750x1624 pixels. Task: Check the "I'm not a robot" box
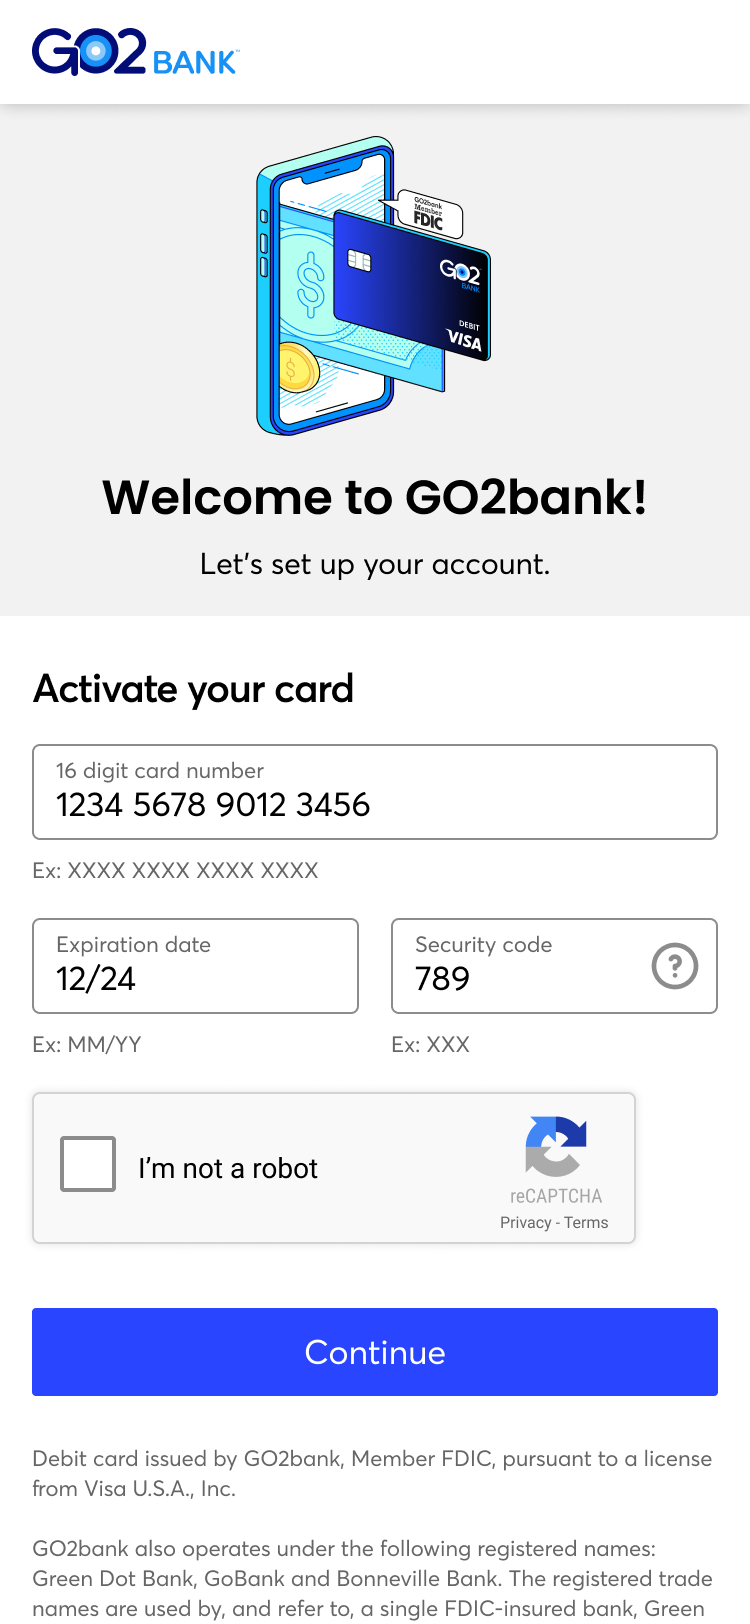tap(88, 1164)
